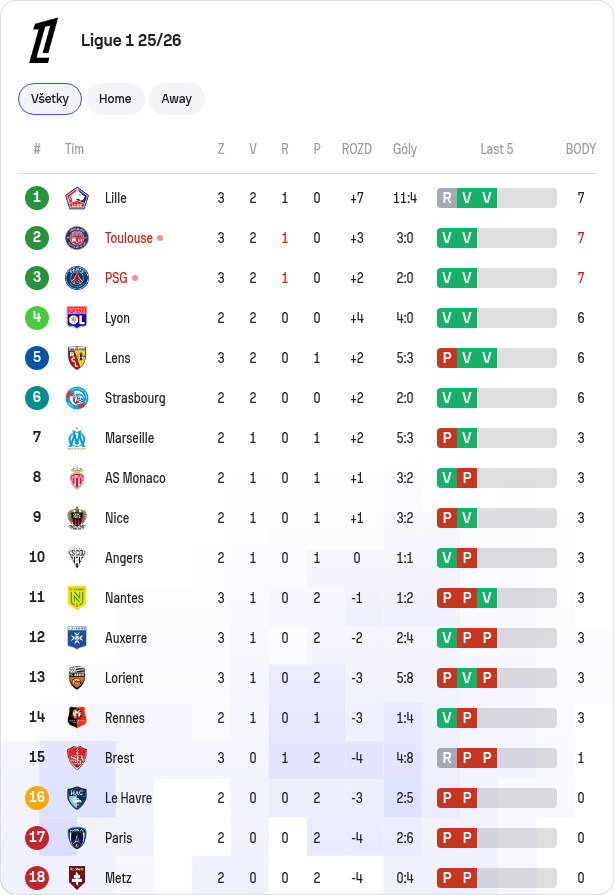The height and width of the screenshot is (895, 614).
Task: Click the Nantes yellow crest
Action: tap(76, 598)
